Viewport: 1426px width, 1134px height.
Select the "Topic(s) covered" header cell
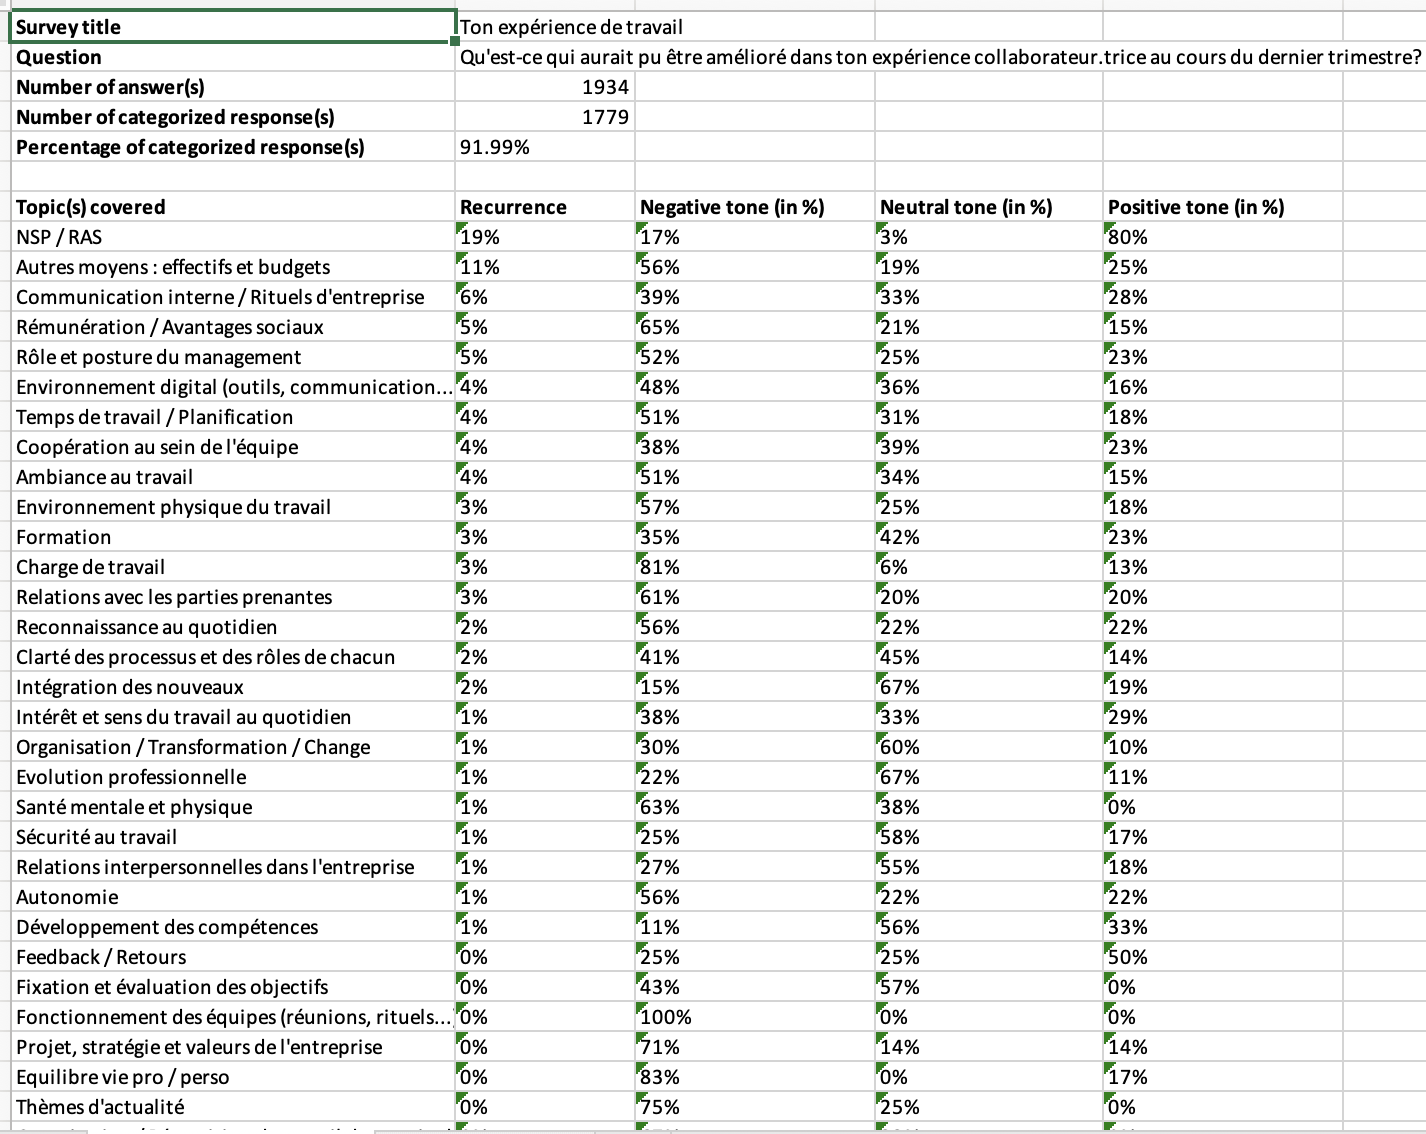click(91, 207)
